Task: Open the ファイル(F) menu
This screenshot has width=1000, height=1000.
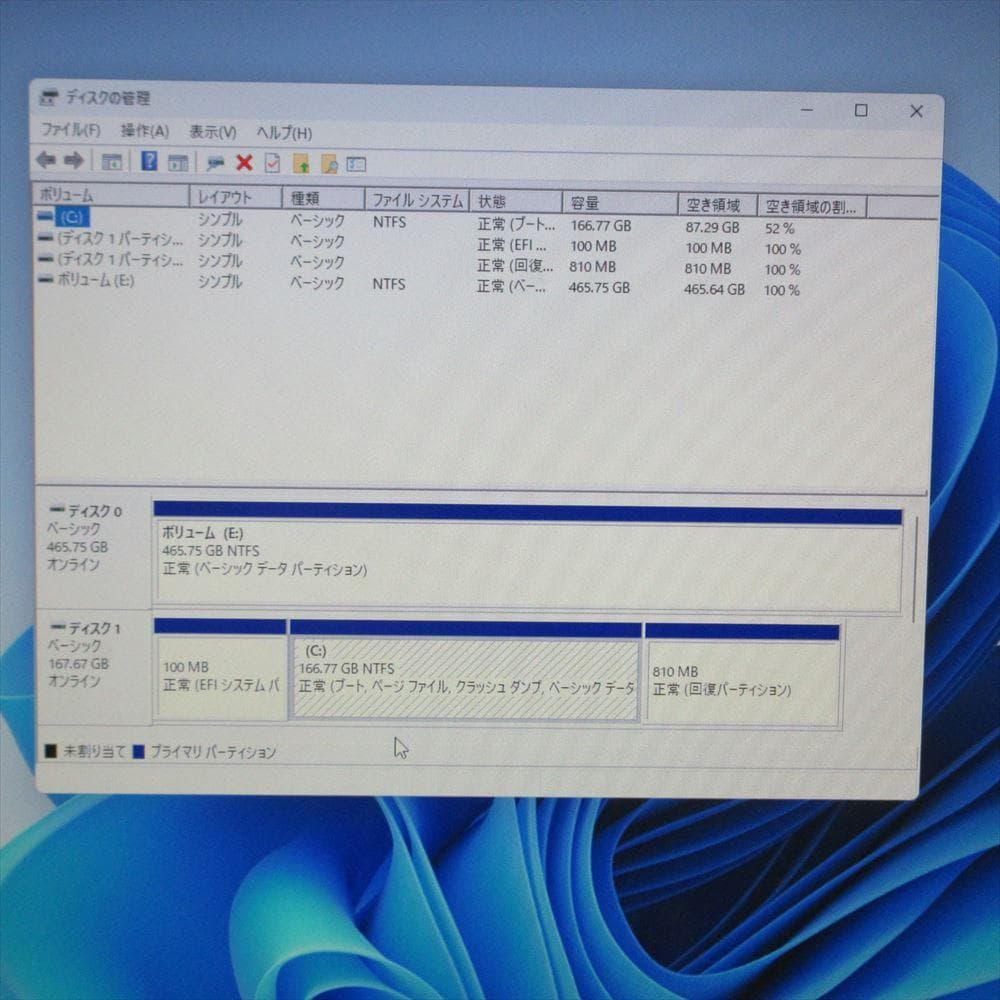Action: pos(72,131)
